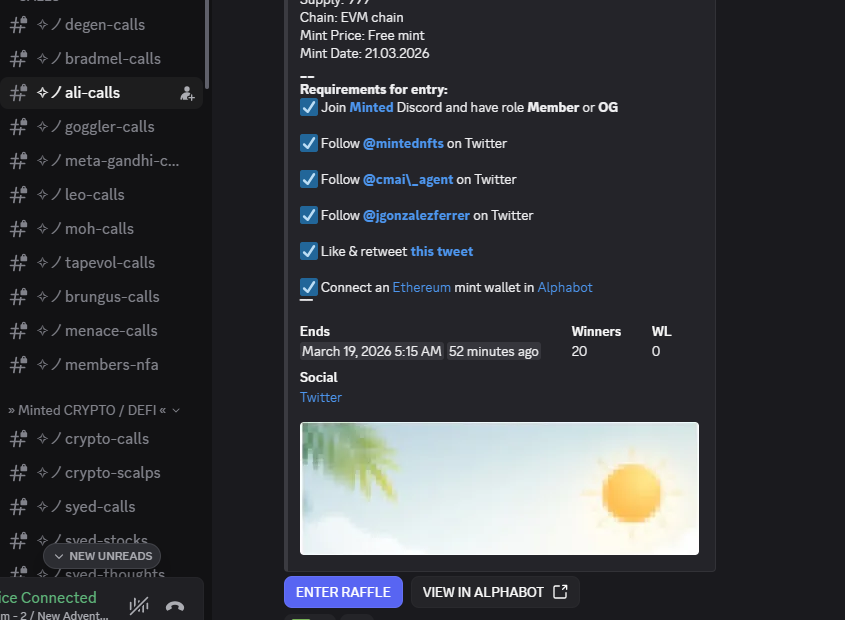This screenshot has width=845, height=620.
Task: Click the channel list scrollbar
Action: [x=206, y=43]
